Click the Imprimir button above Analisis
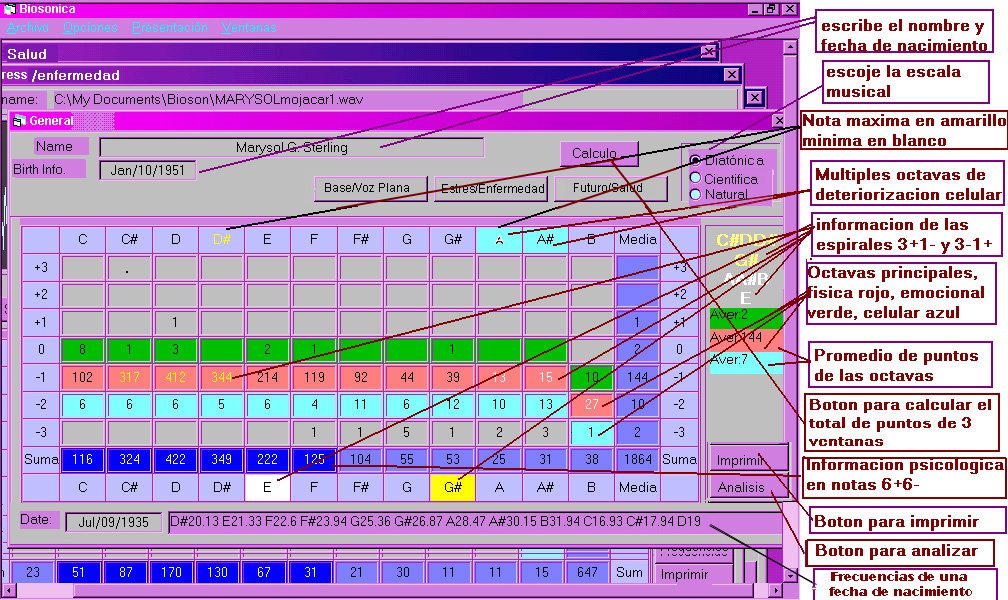 coord(741,460)
